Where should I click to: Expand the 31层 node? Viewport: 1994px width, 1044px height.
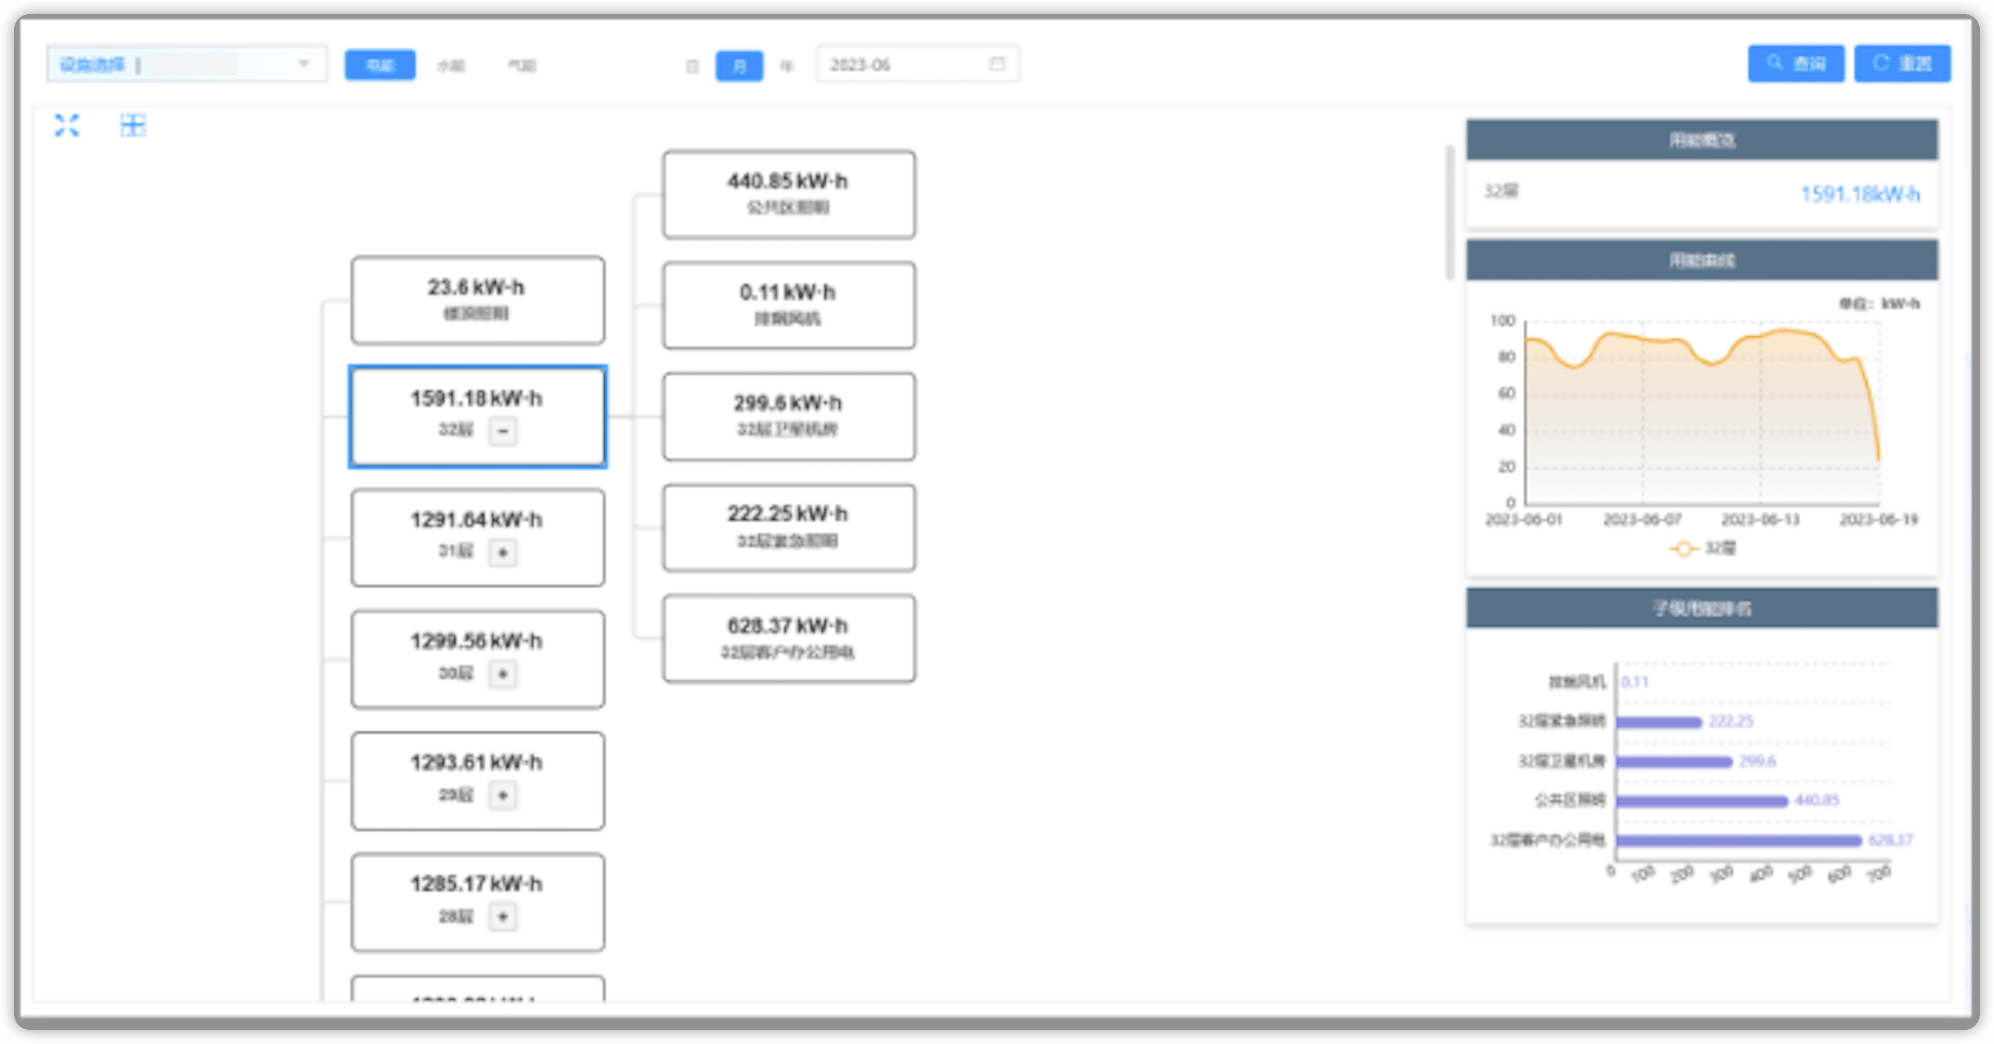[503, 552]
